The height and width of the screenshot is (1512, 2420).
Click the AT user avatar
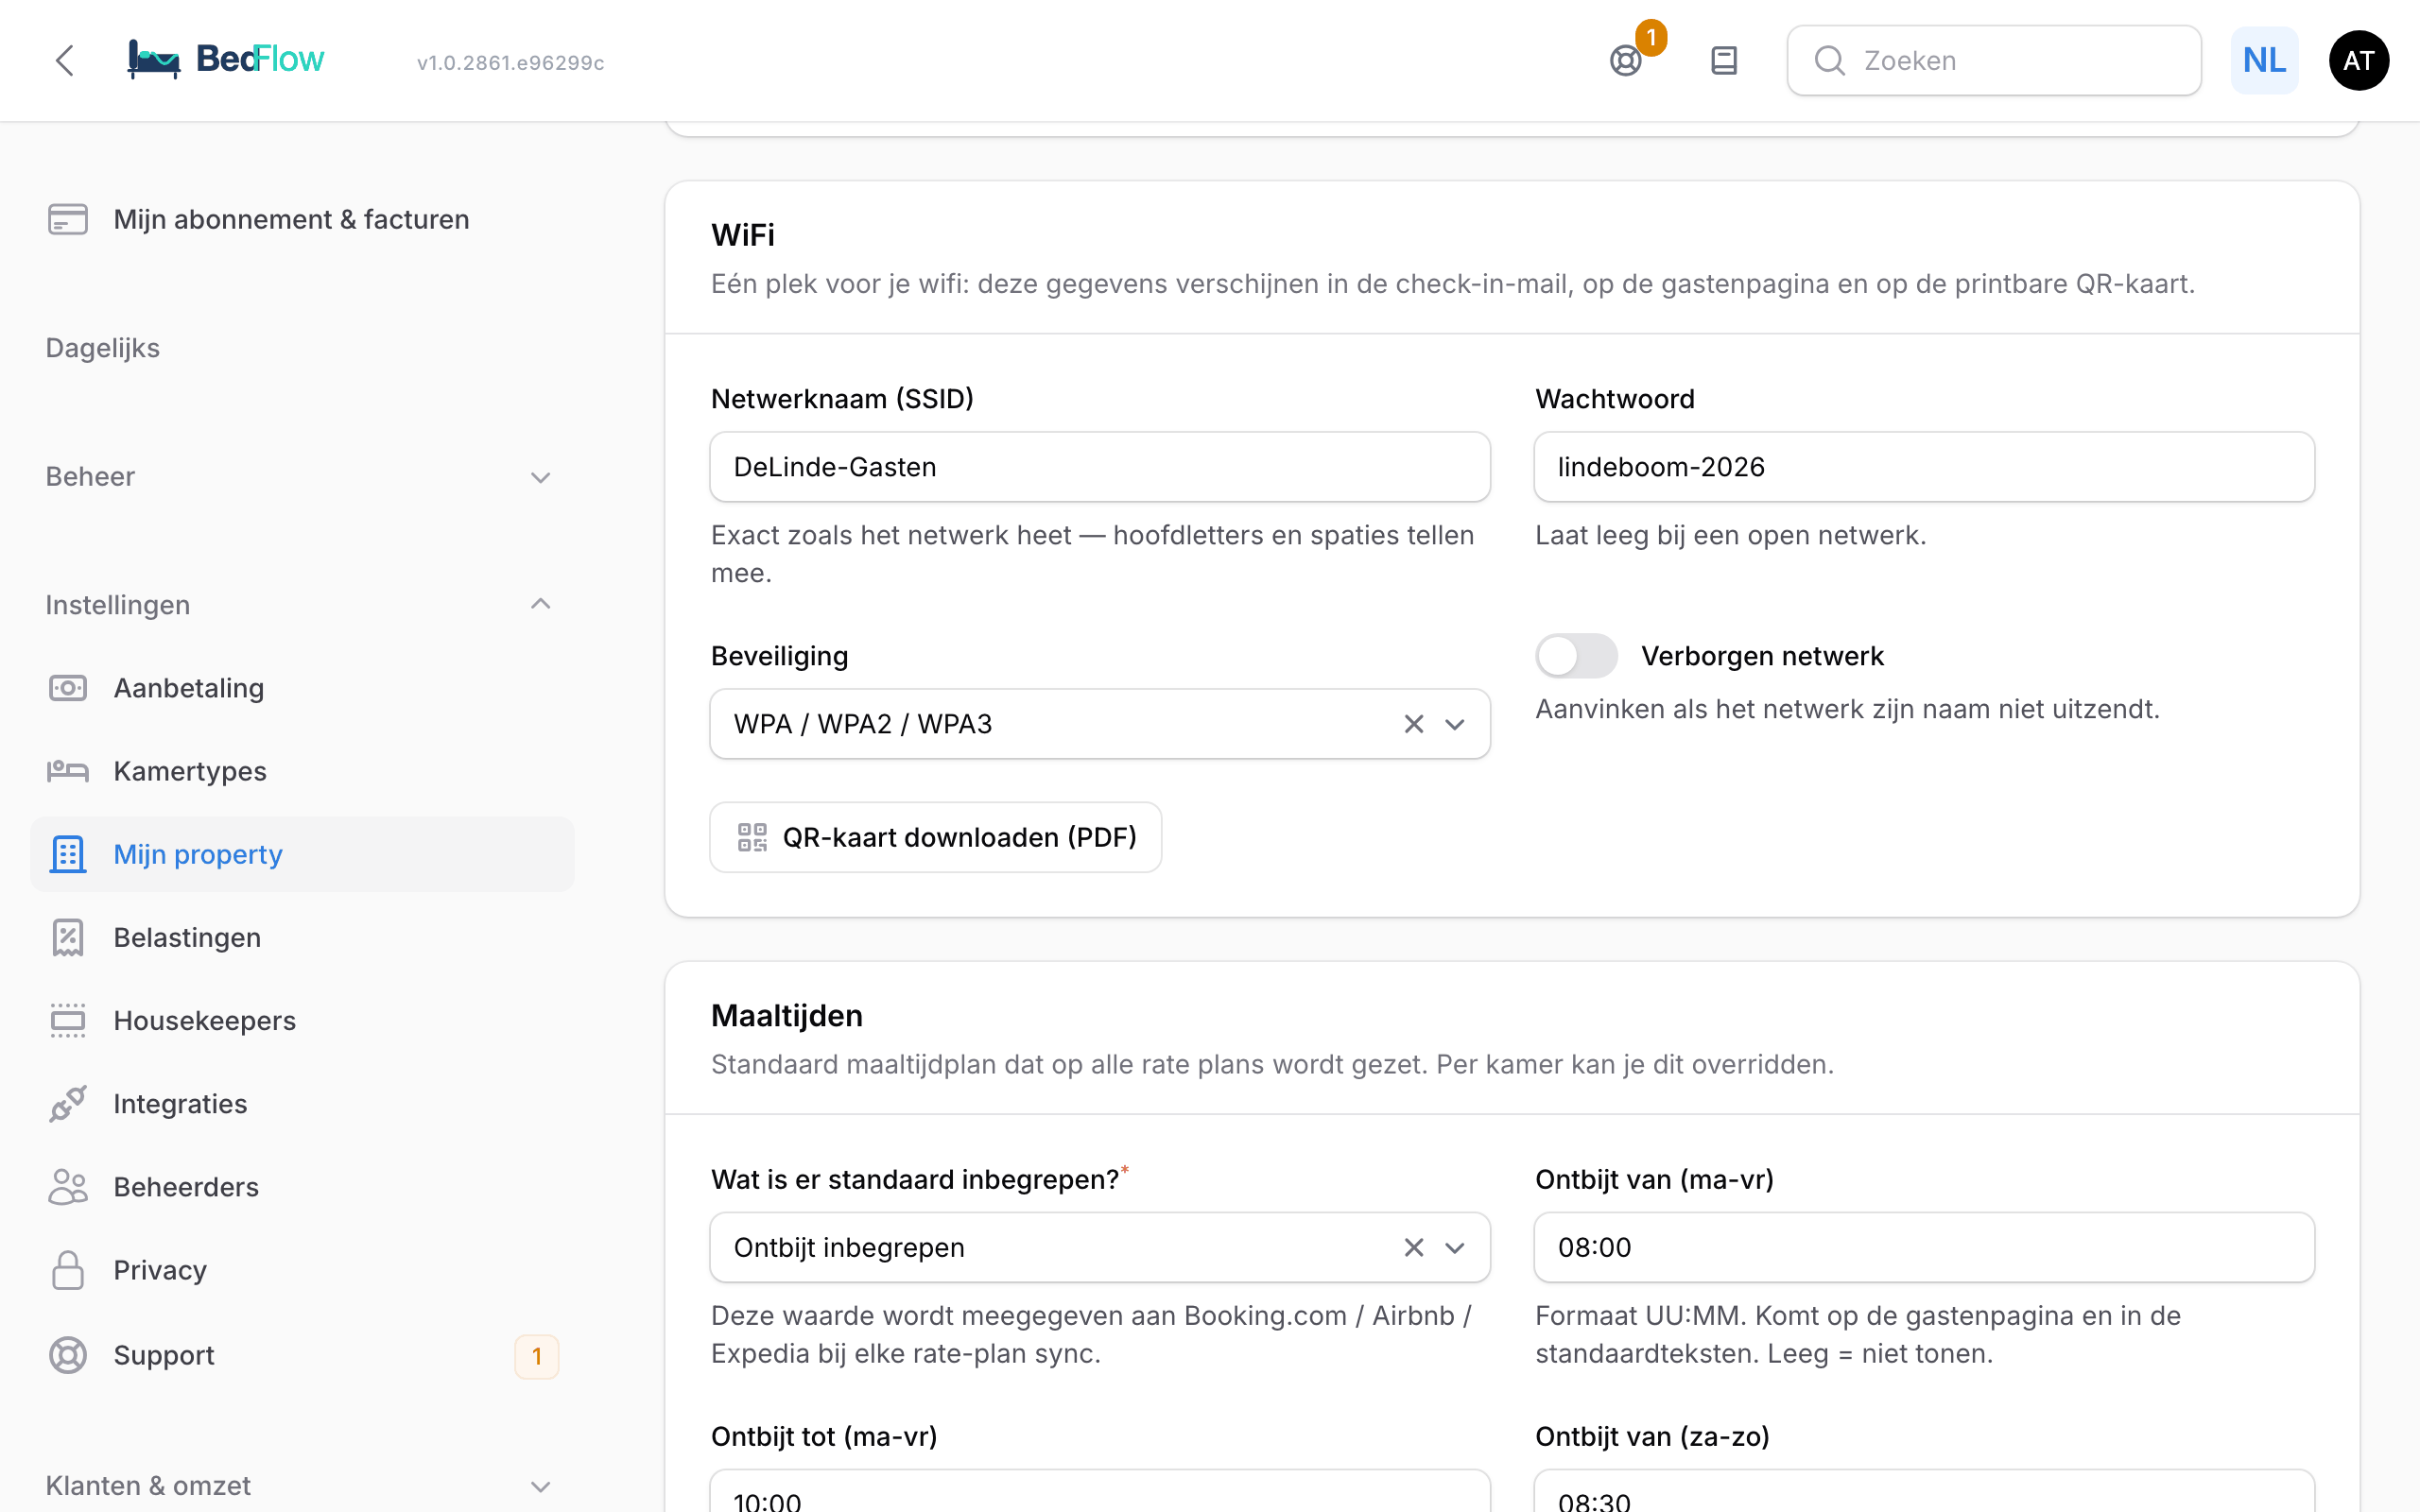tap(2358, 60)
